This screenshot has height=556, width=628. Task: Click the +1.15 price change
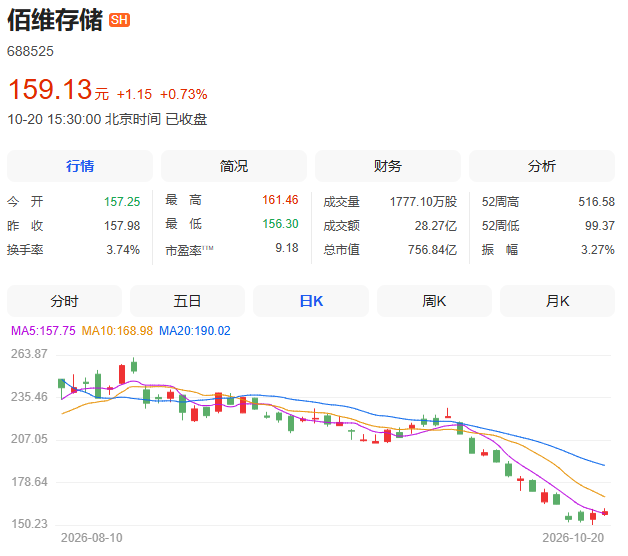(x=134, y=94)
